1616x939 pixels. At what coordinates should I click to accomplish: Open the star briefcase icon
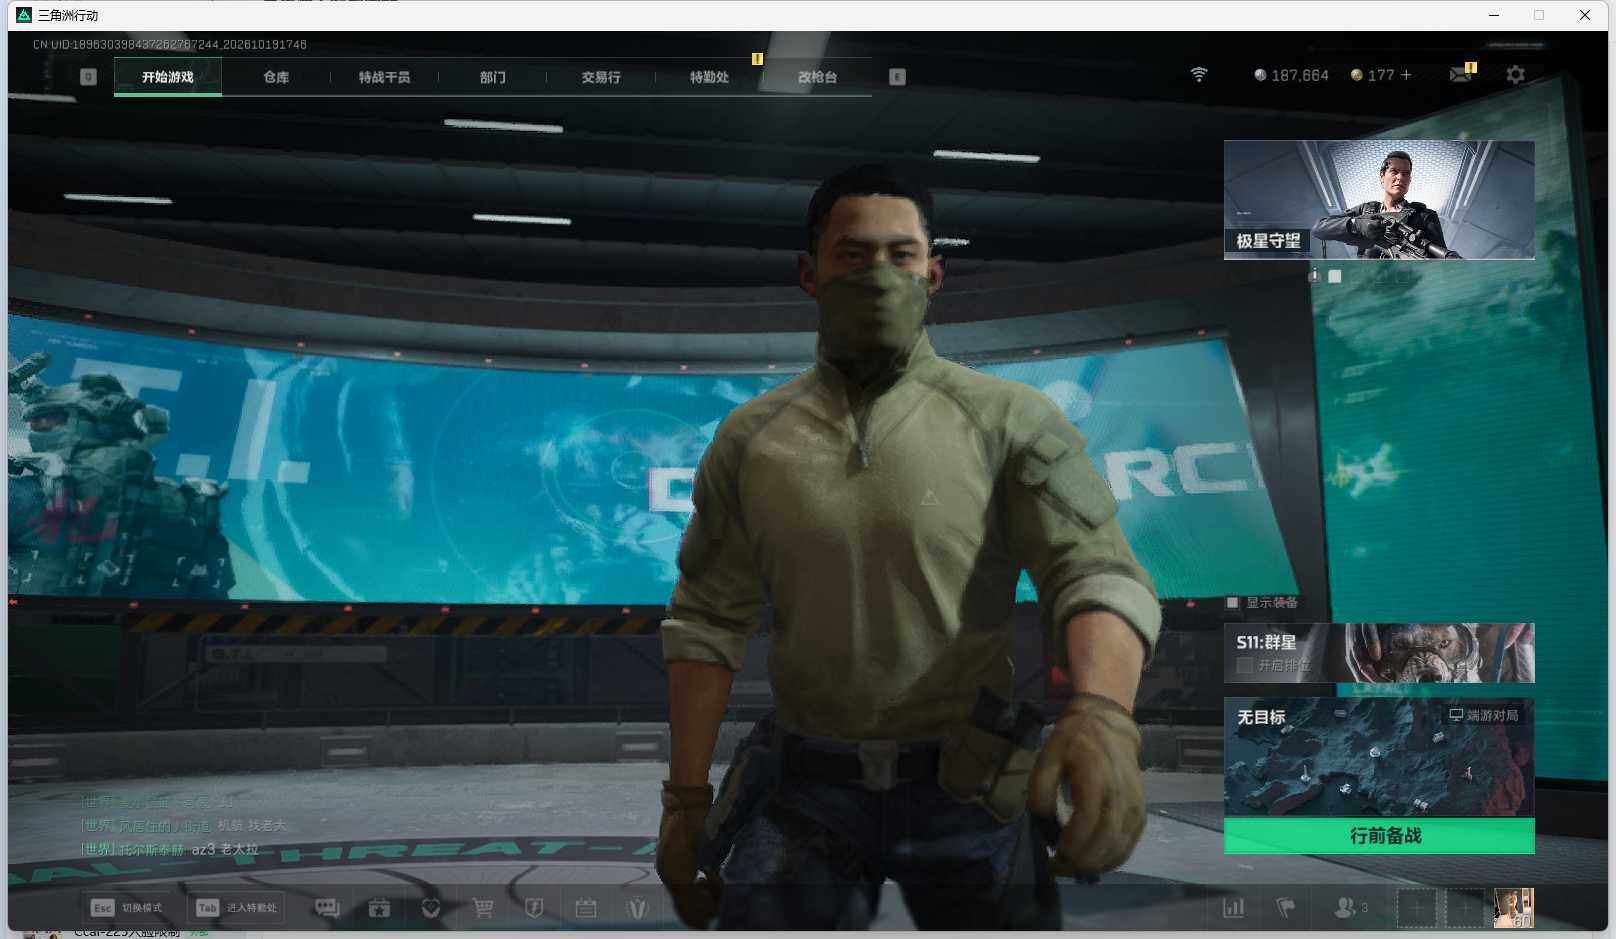coord(379,908)
